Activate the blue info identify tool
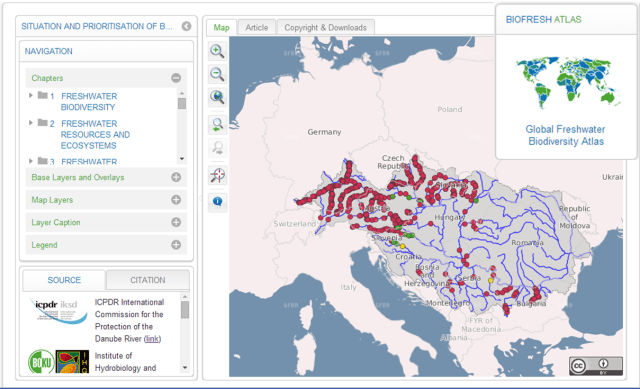The height and width of the screenshot is (389, 640). 217,201
